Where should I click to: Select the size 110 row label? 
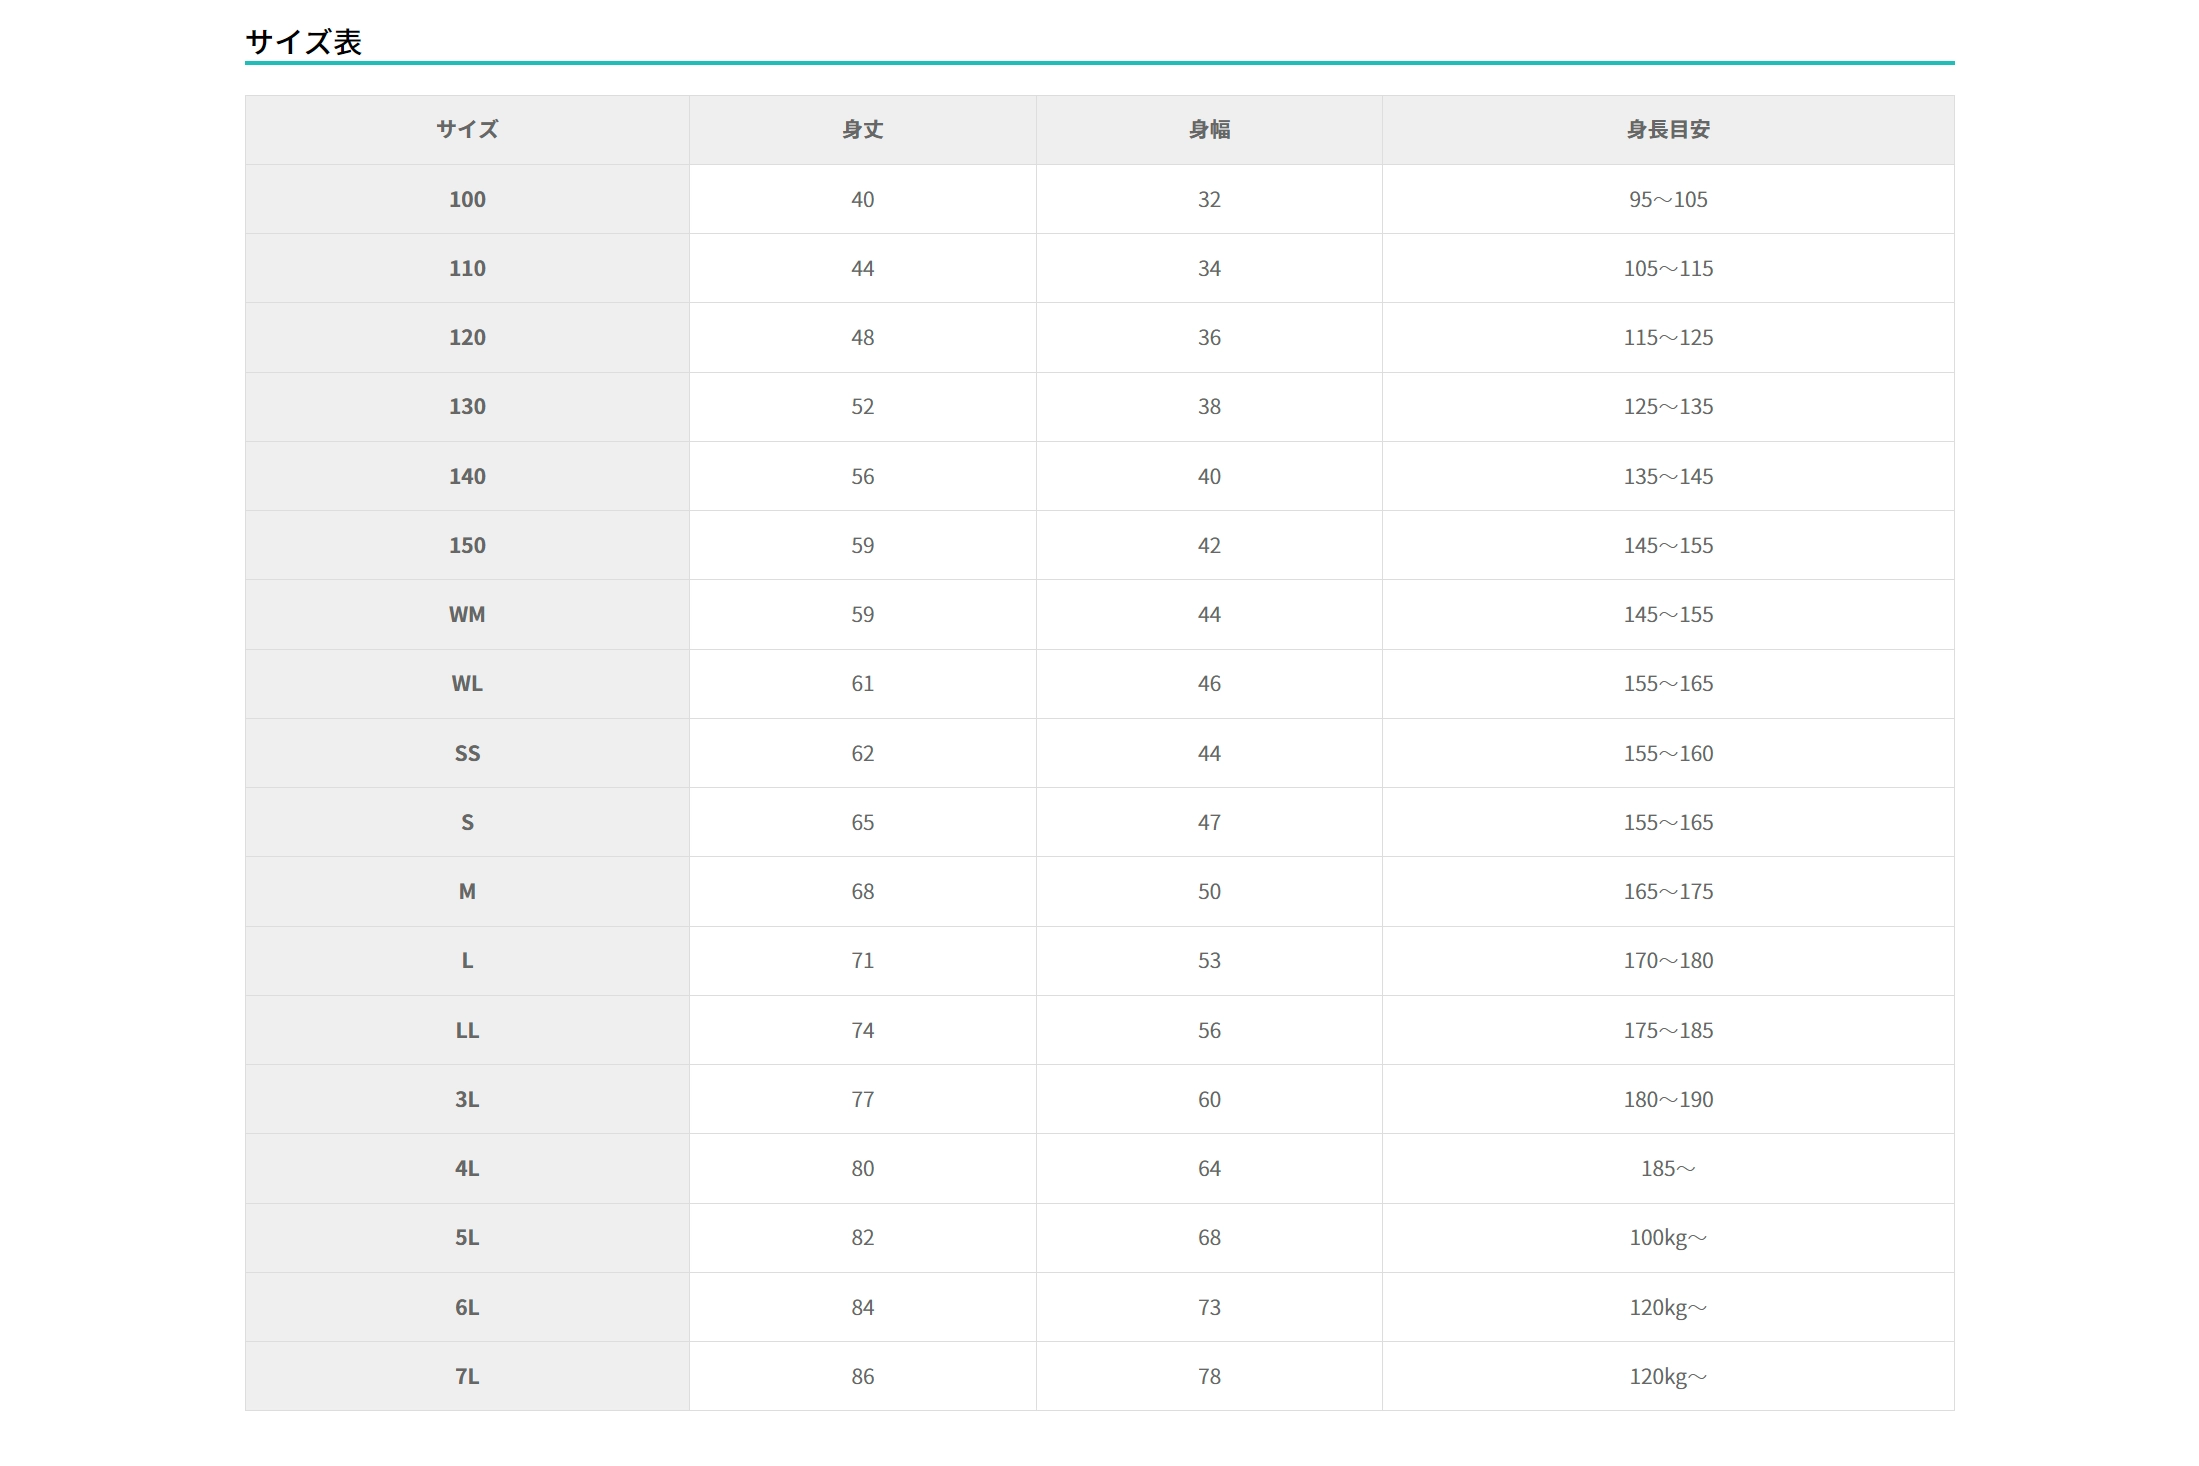467,268
